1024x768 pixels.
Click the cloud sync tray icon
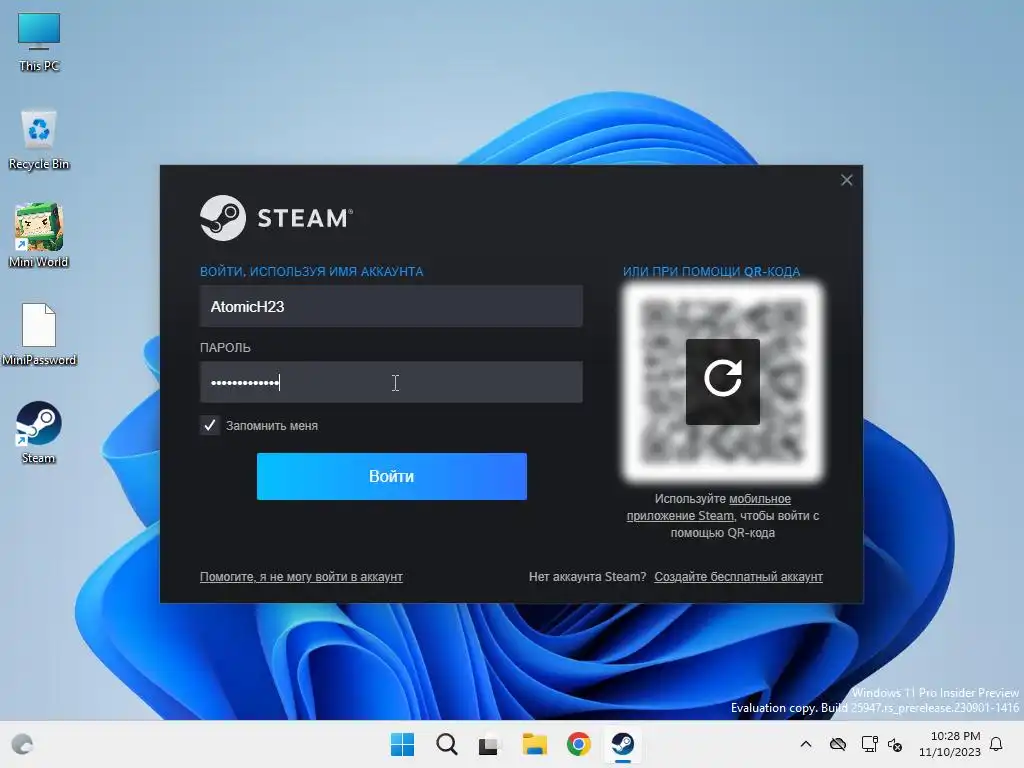click(x=838, y=744)
